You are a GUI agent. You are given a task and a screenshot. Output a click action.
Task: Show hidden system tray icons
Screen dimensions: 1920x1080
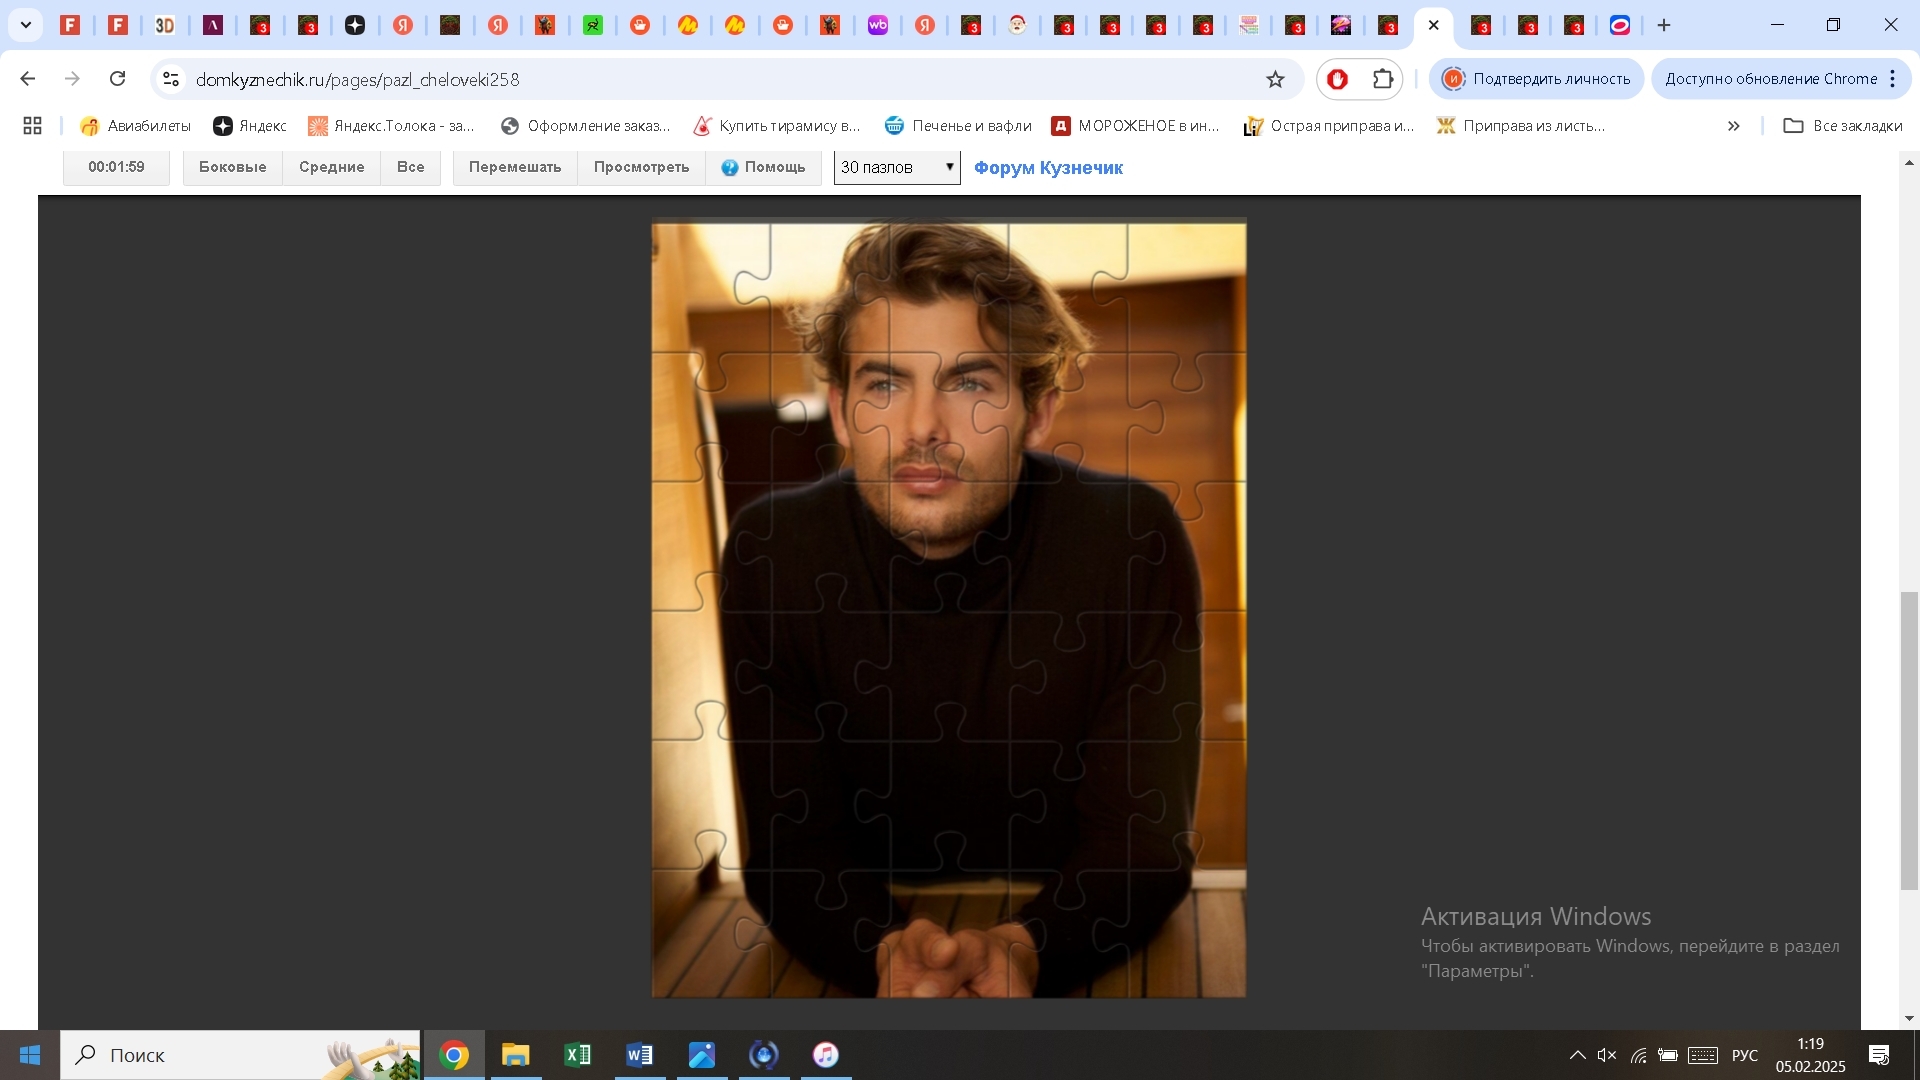click(x=1577, y=1055)
